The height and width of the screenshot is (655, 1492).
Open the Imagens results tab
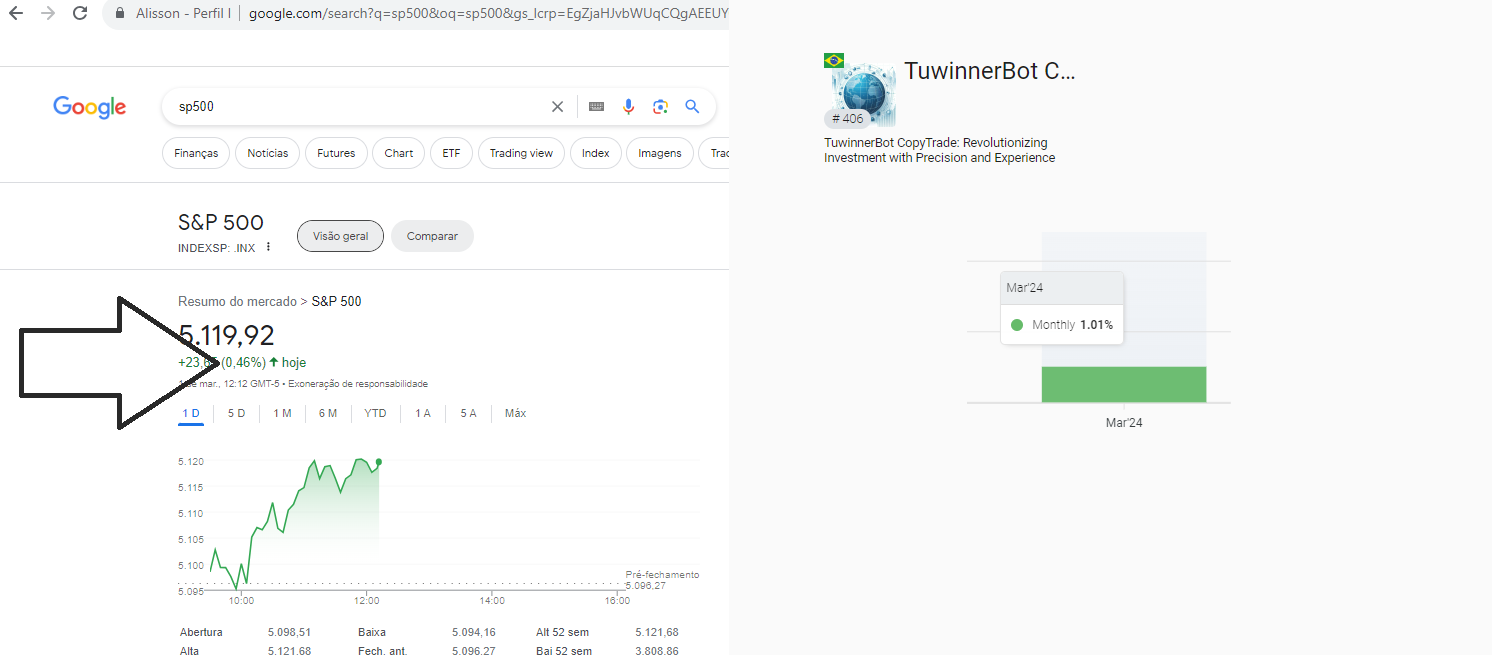(x=659, y=152)
